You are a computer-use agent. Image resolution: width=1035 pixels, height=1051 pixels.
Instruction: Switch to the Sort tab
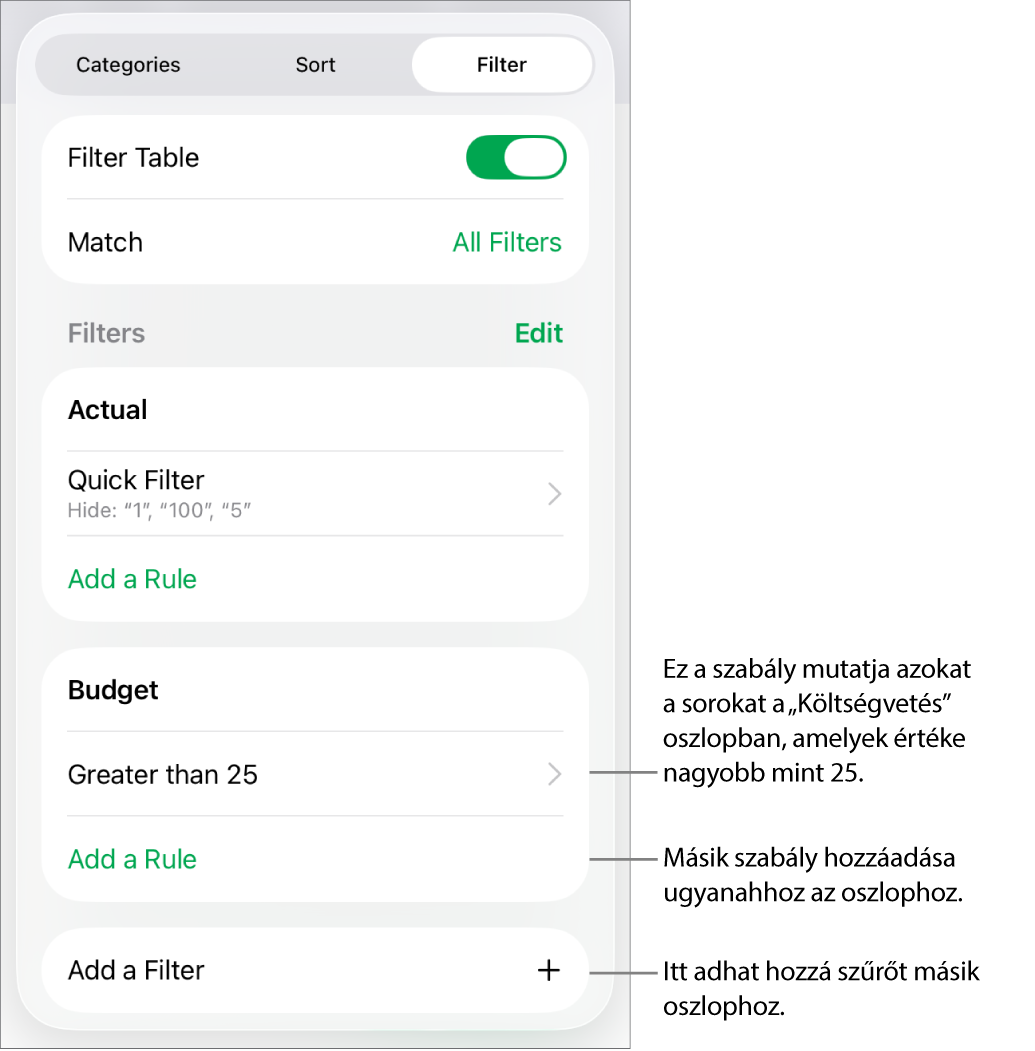click(315, 64)
